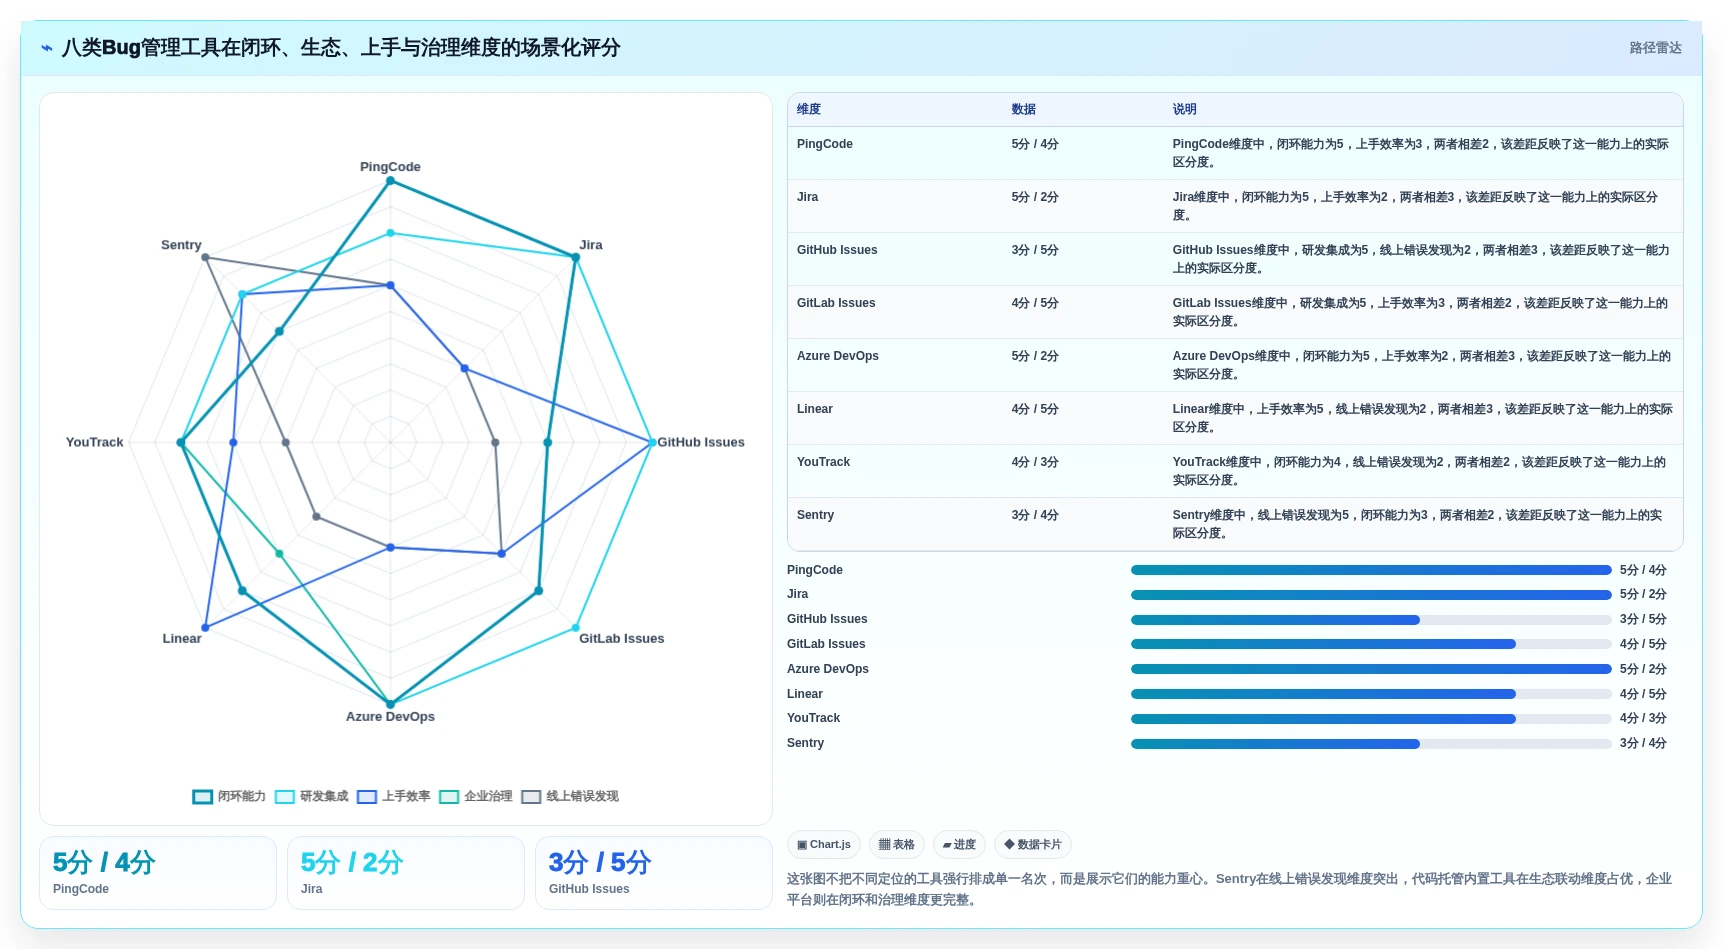Open the GitHub Issues 3分 / 5分 card
The image size is (1723, 949).
coord(654,873)
